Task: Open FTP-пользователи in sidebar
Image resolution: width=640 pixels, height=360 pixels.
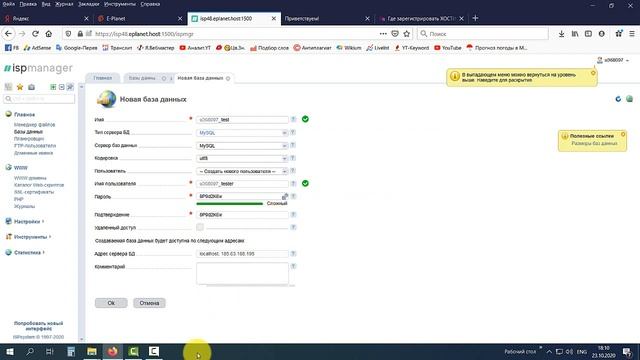Action: click(x=35, y=146)
